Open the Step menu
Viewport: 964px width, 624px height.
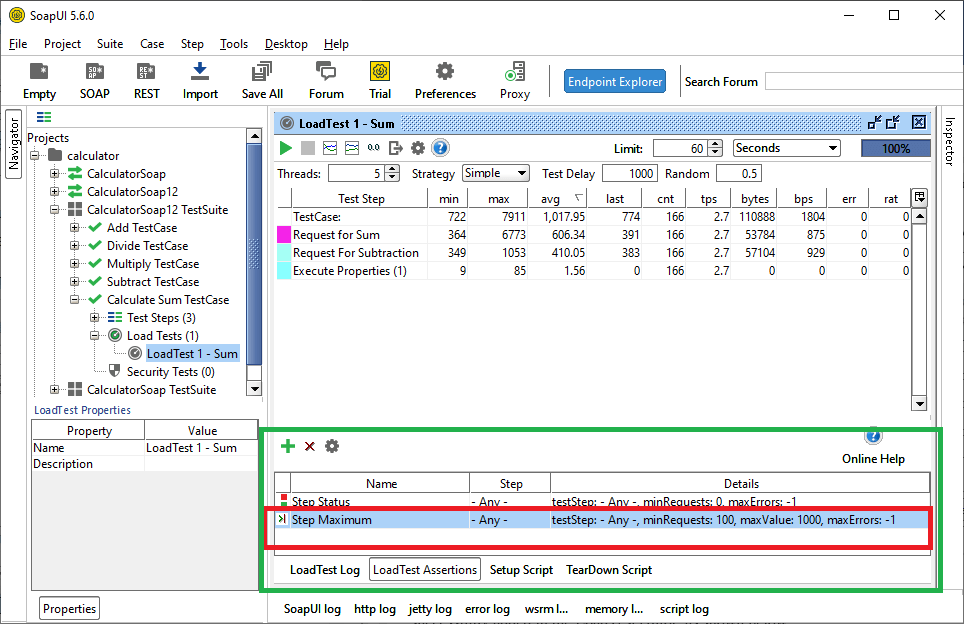(x=192, y=44)
